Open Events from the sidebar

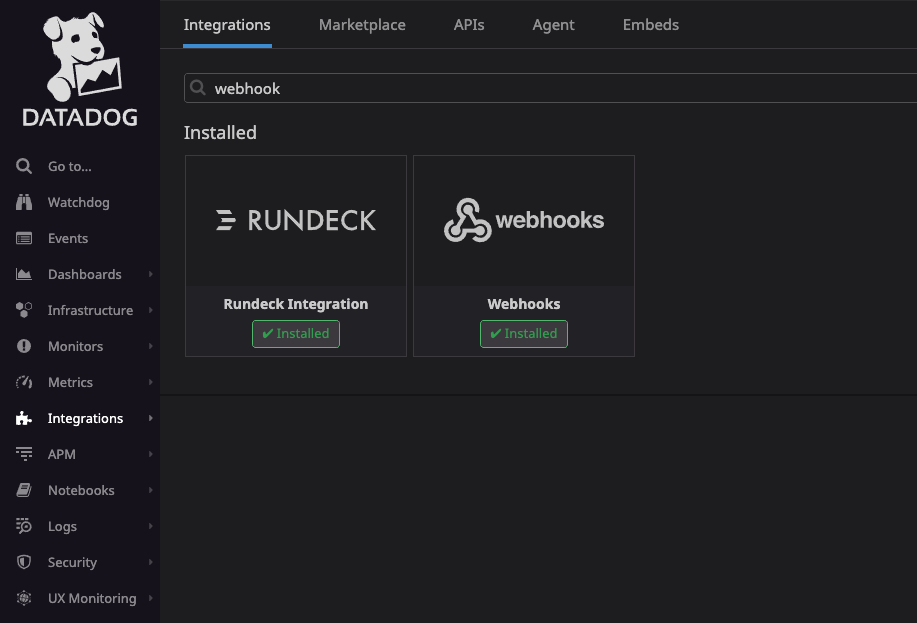[68, 238]
